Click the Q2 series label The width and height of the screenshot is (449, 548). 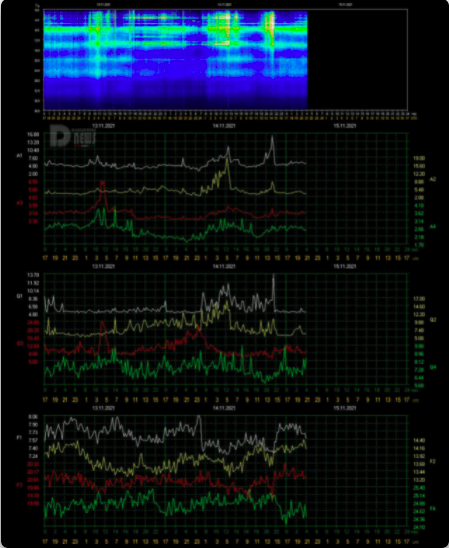(x=433, y=320)
